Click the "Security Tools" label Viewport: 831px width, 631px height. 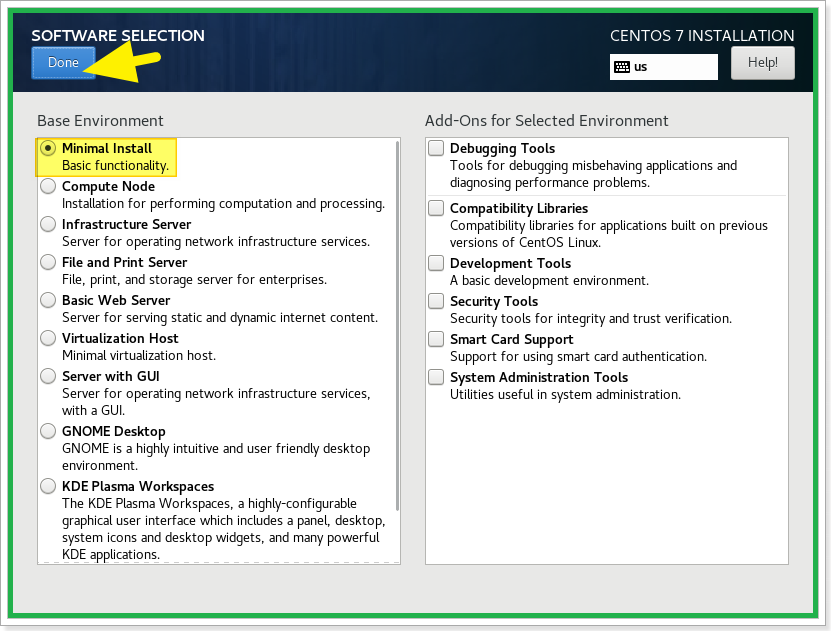point(494,301)
